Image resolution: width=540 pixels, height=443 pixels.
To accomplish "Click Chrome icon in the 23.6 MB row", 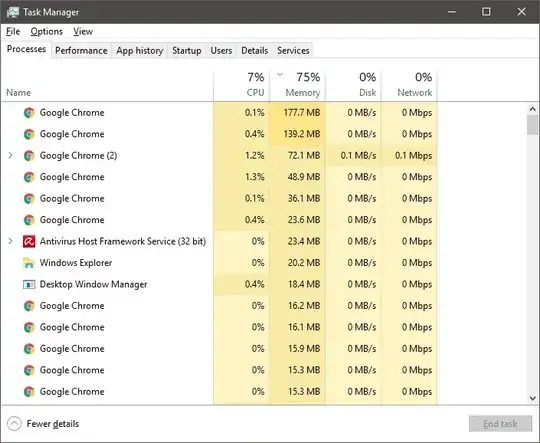I will pos(29,220).
